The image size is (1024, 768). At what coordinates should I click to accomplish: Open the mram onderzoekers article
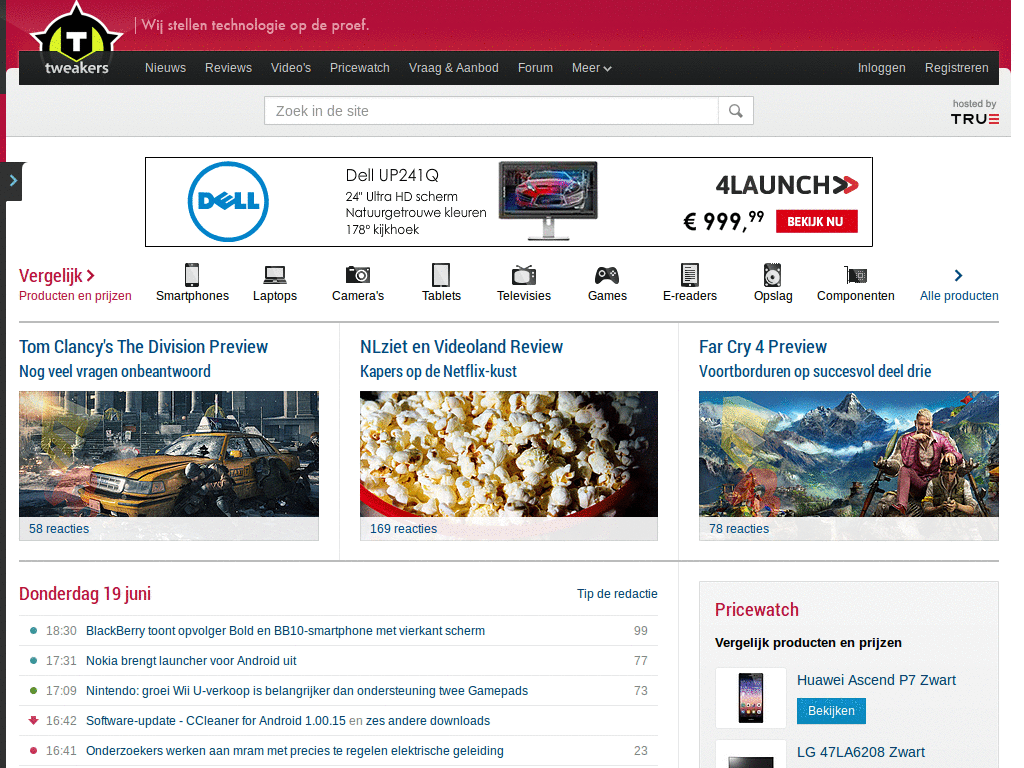click(x=295, y=751)
